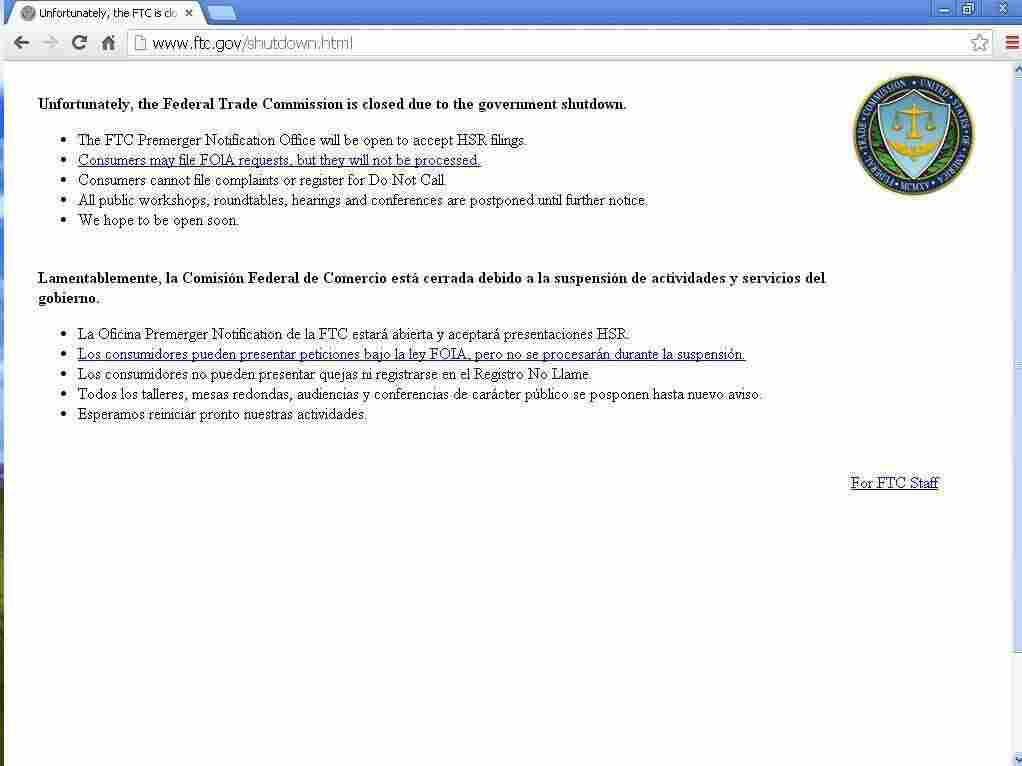
Task: Bookmark this page with the star icon
Action: 979,43
